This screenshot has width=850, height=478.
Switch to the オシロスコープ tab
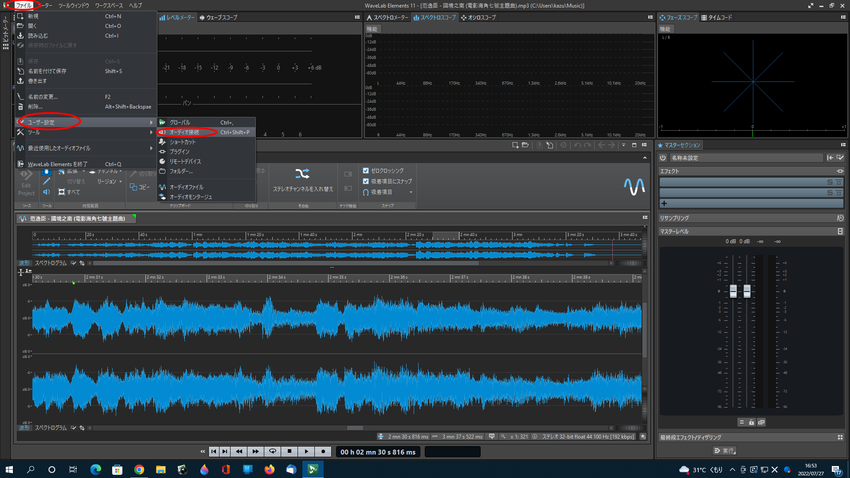click(x=478, y=17)
